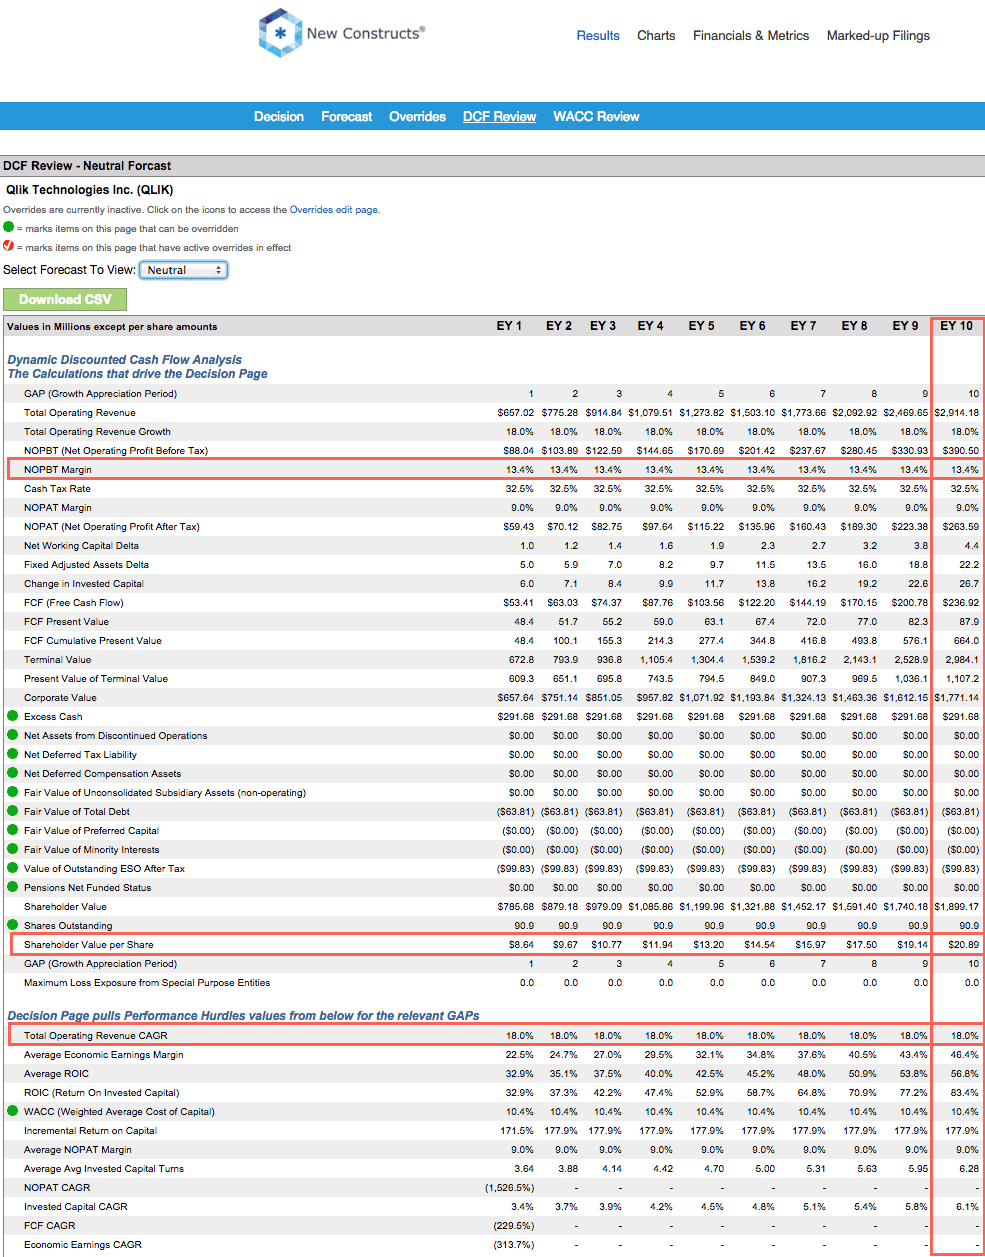
Task: Click the Average ROIC row label
Action: coord(56,1073)
